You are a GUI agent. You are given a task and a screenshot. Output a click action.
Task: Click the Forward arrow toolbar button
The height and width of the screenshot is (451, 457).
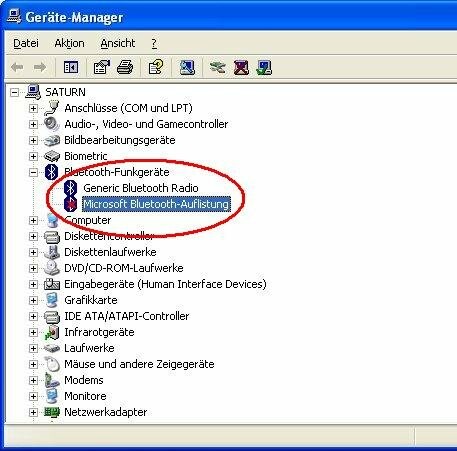click(40, 68)
